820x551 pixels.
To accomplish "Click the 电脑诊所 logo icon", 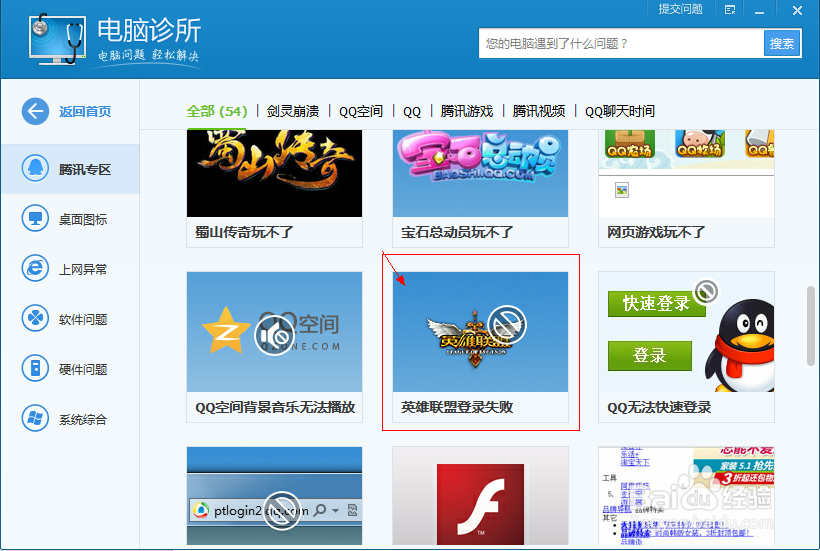I will [57, 39].
